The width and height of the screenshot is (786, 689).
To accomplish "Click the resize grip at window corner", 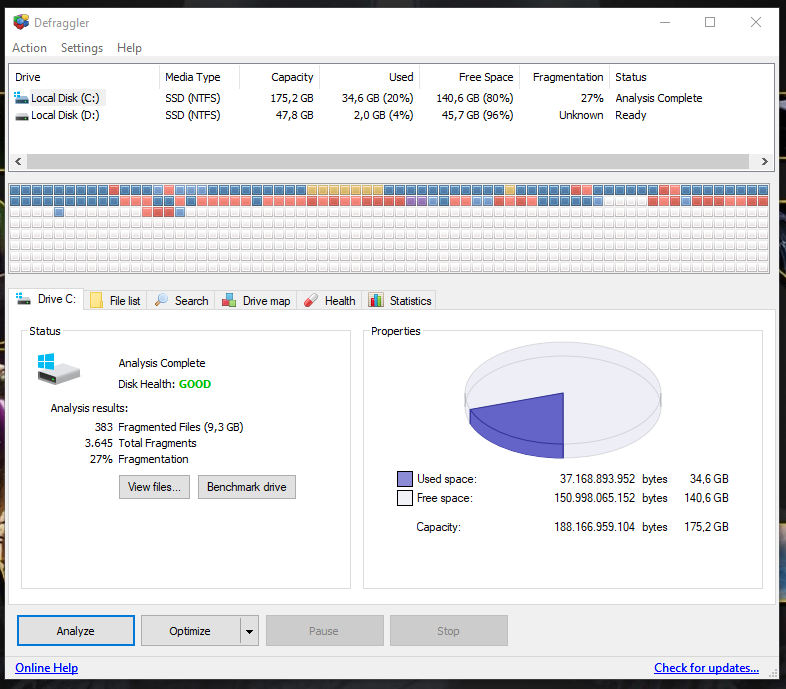I will click(x=773, y=673).
